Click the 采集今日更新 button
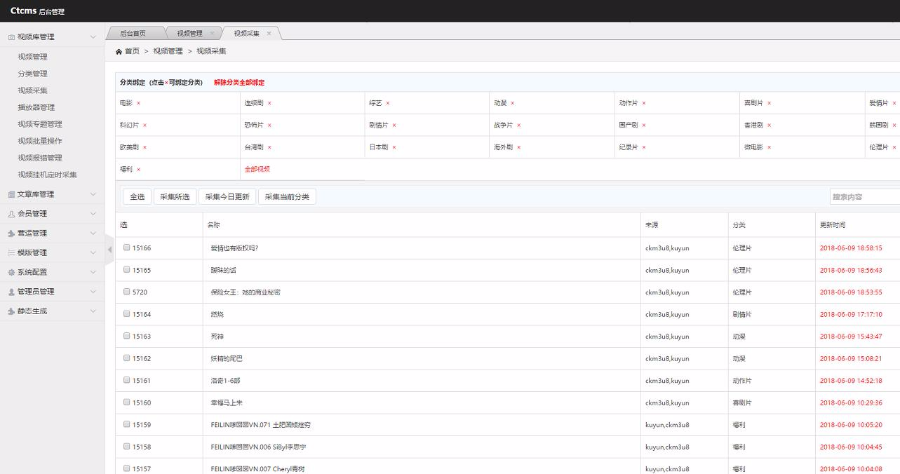This screenshot has height=474, width=900. [x=227, y=197]
